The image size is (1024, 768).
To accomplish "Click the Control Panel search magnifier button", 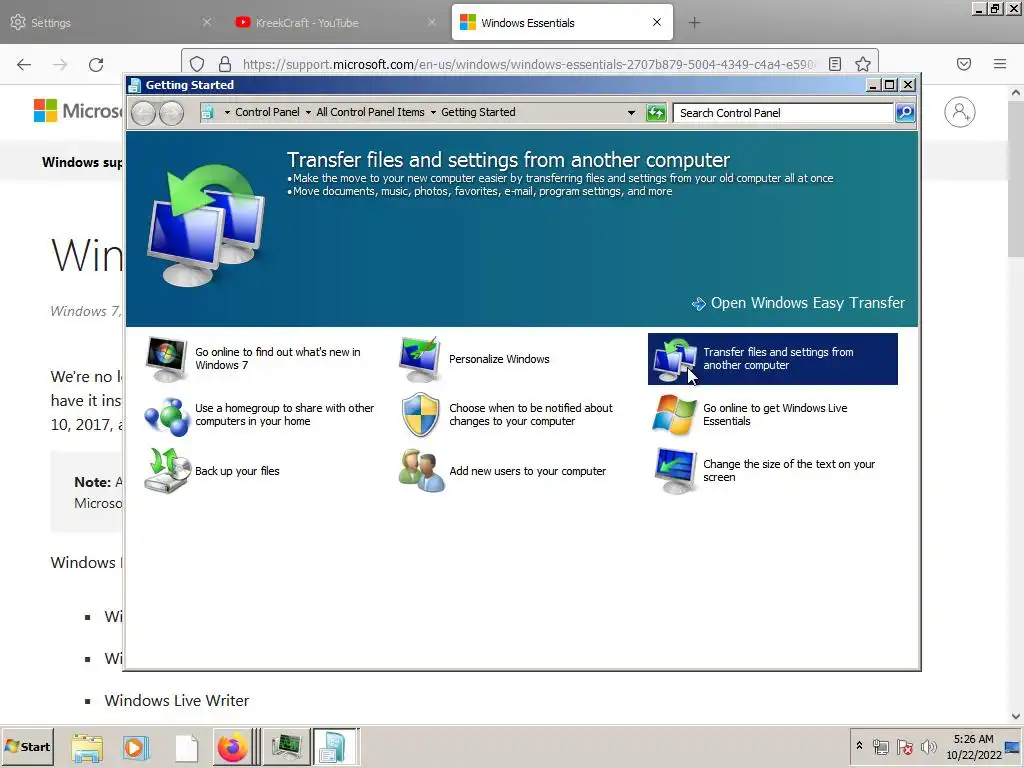I will tap(904, 113).
